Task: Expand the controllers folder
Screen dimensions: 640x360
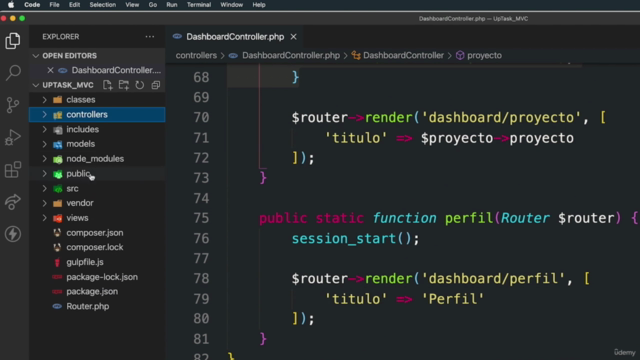Action: [x=44, y=115]
